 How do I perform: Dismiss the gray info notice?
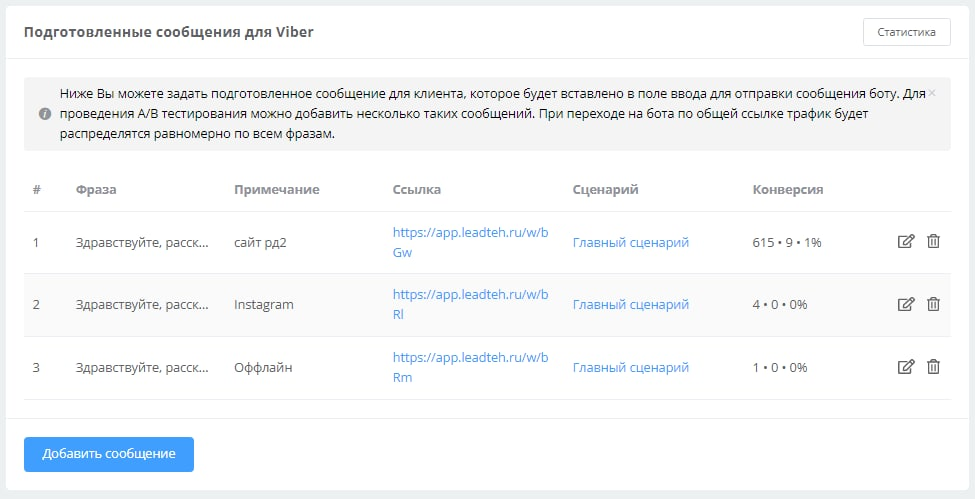click(x=932, y=93)
